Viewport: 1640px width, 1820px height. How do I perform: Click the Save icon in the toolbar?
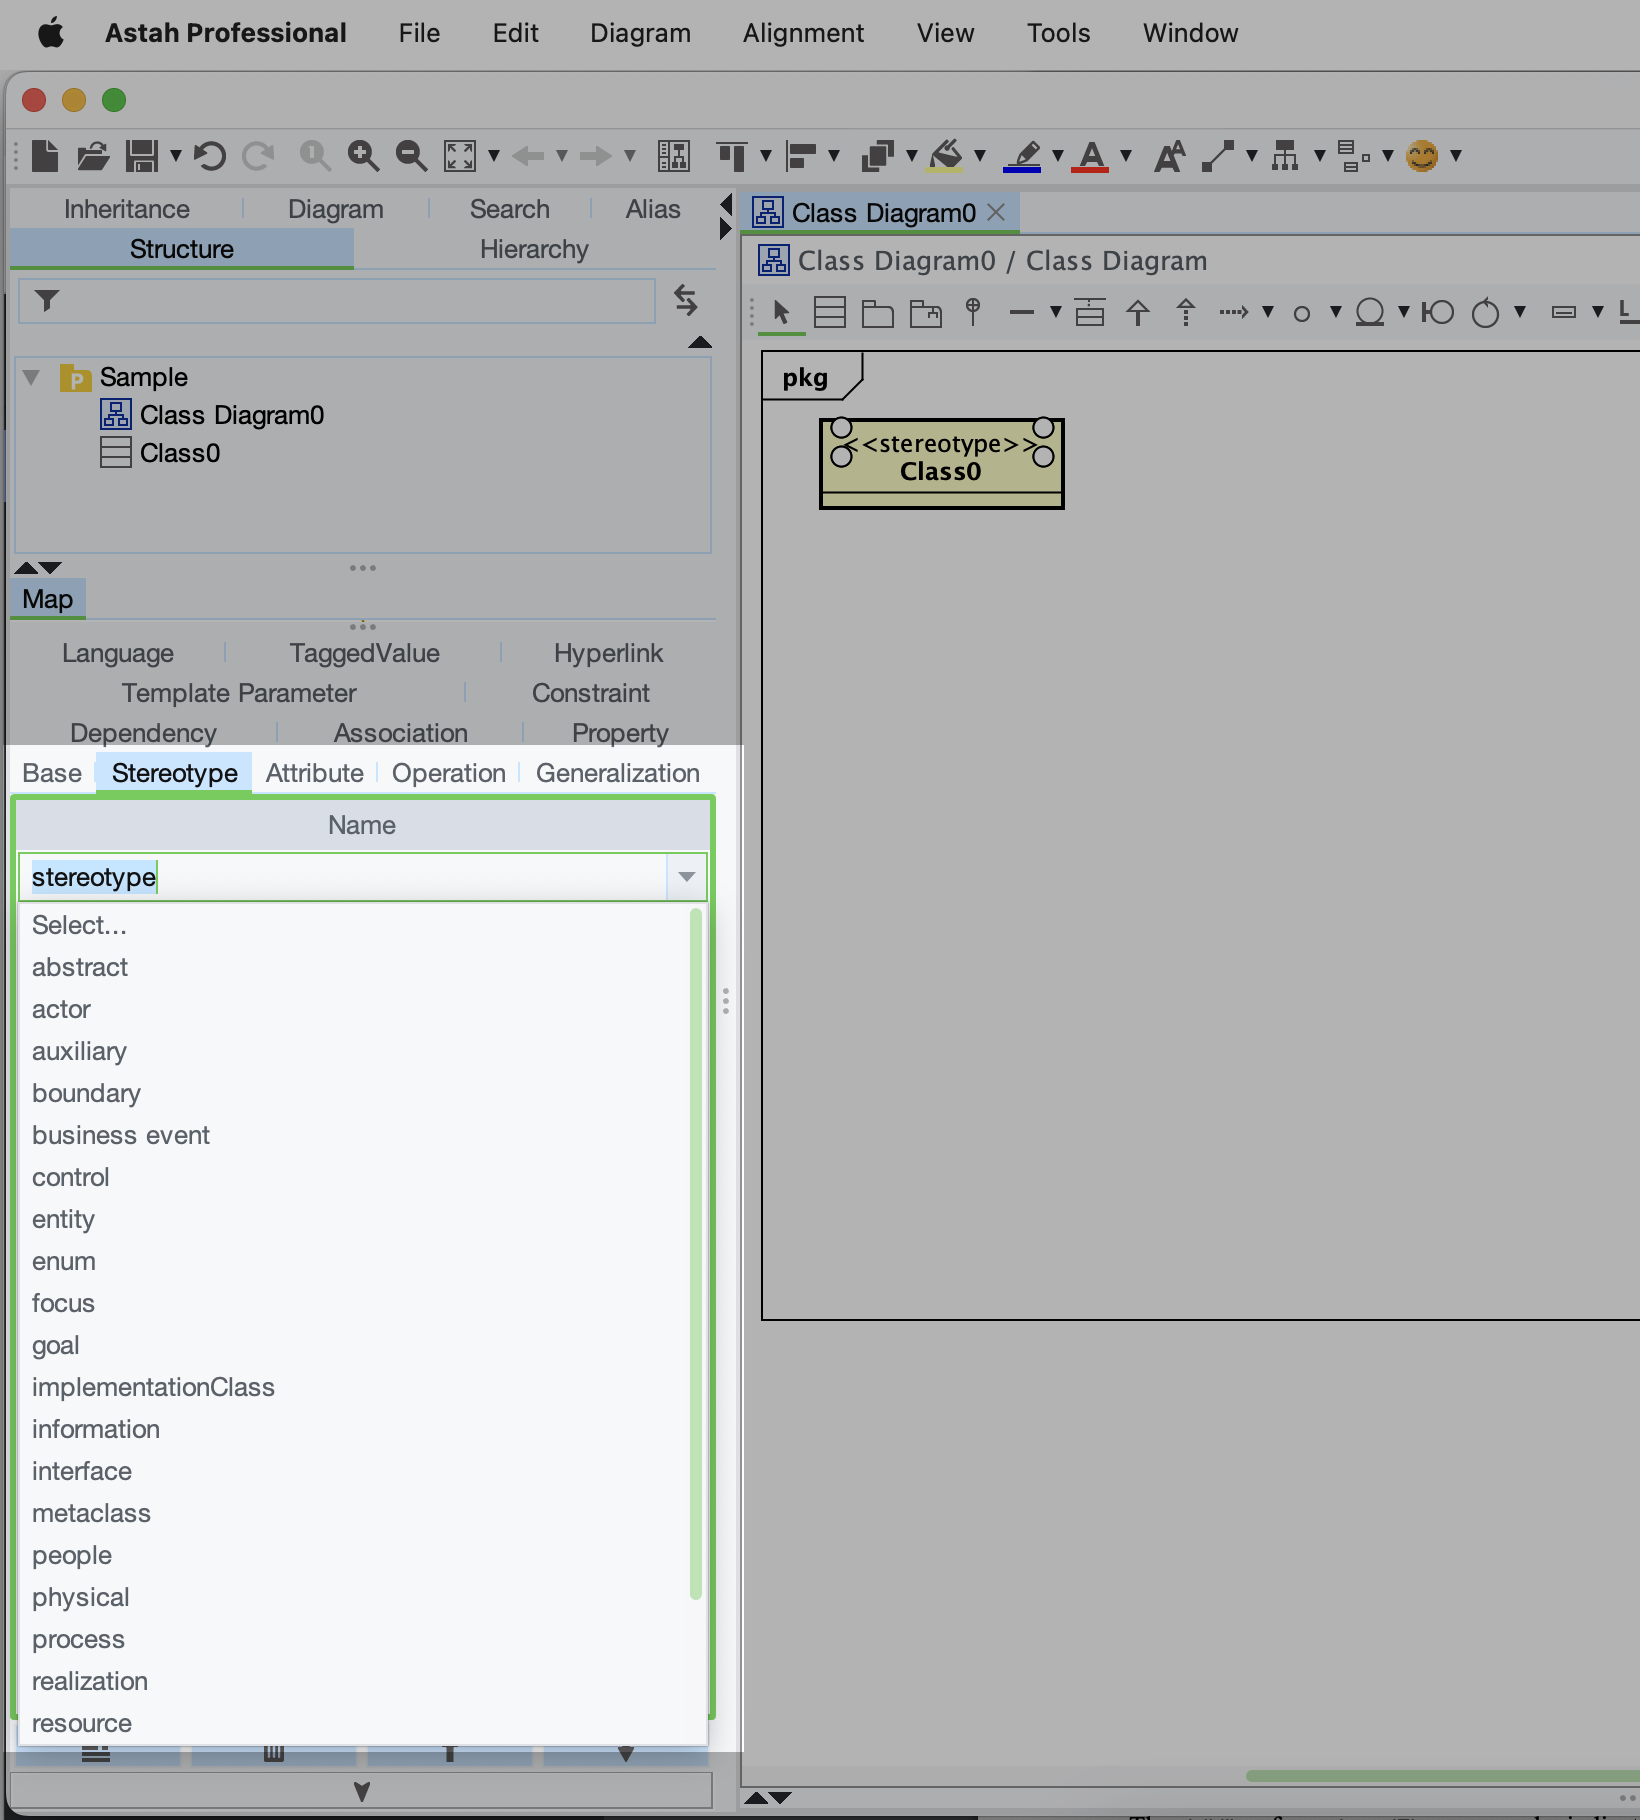pyautogui.click(x=142, y=156)
